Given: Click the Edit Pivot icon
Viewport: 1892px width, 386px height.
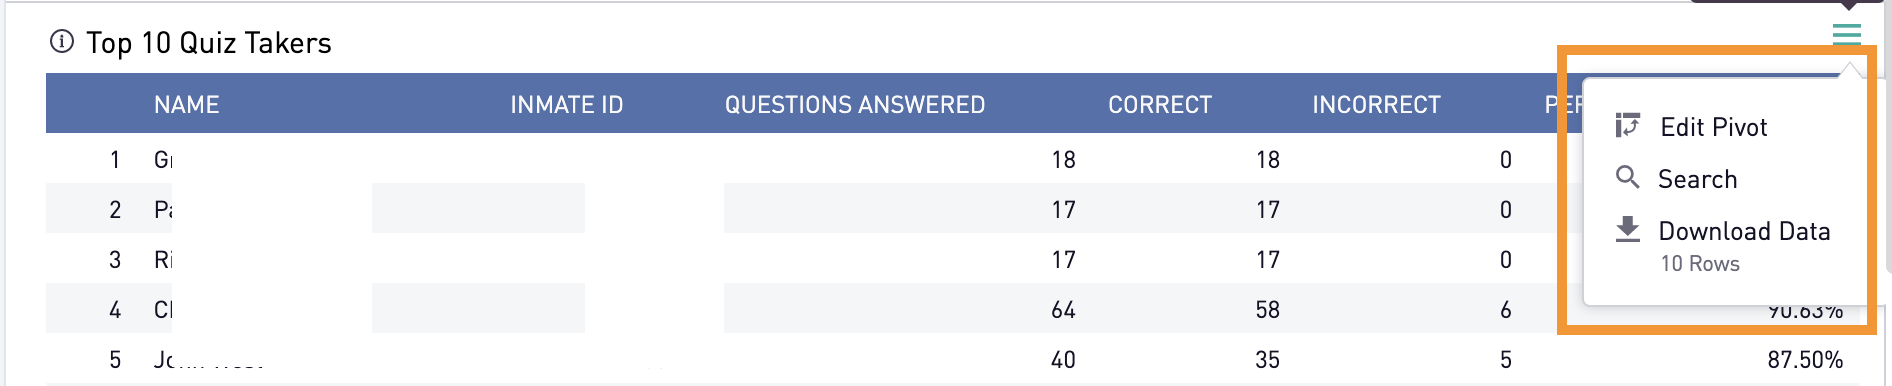Looking at the screenshot, I should pyautogui.click(x=1628, y=126).
